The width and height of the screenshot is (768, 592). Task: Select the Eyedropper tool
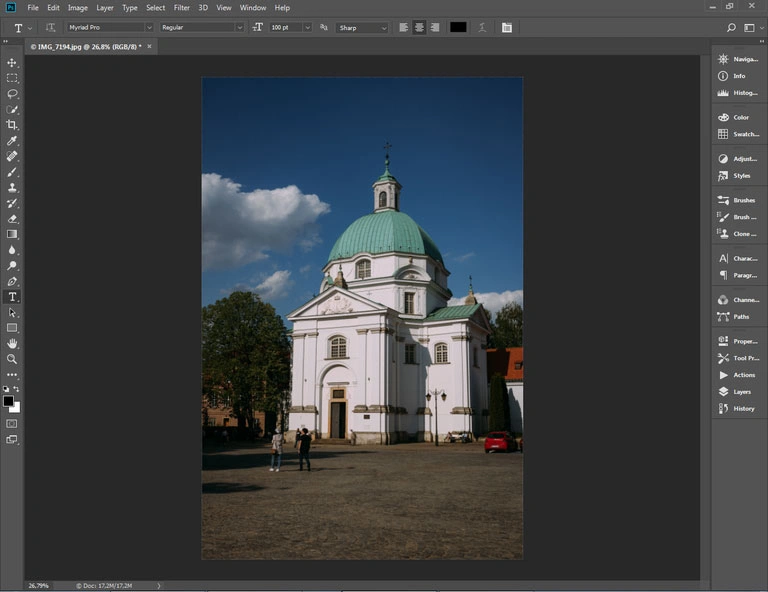click(12, 141)
